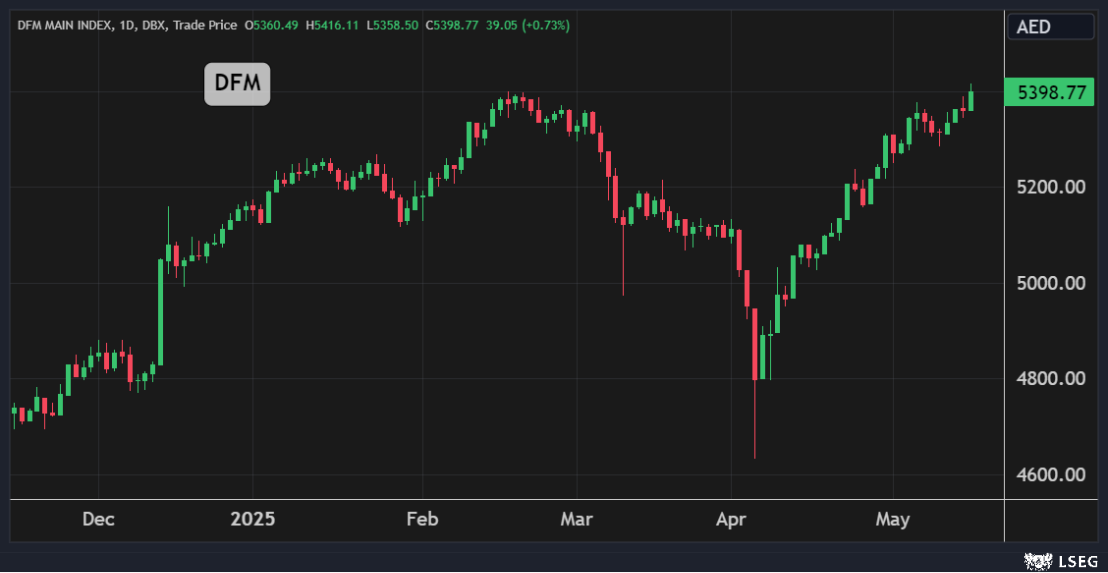The image size is (1108, 573).
Task: Open the Trade Price type selector
Action: click(205, 25)
